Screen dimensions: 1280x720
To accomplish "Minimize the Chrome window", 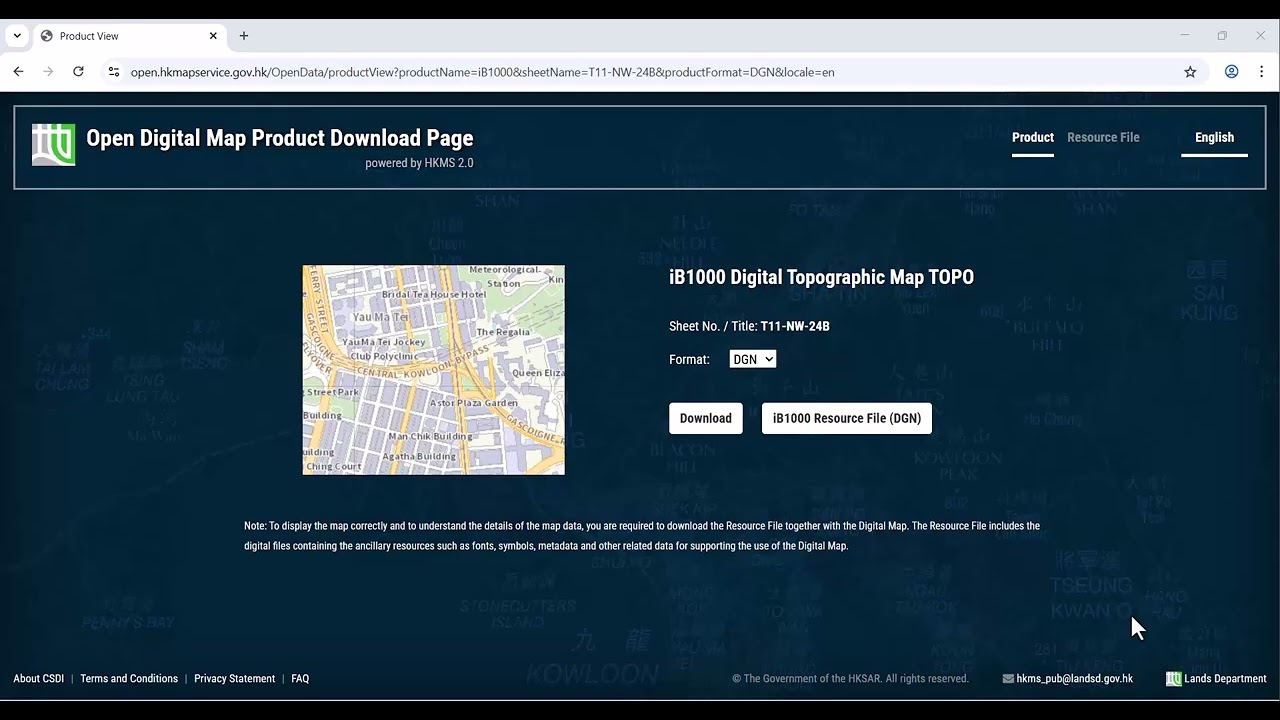I will pyautogui.click(x=1185, y=36).
